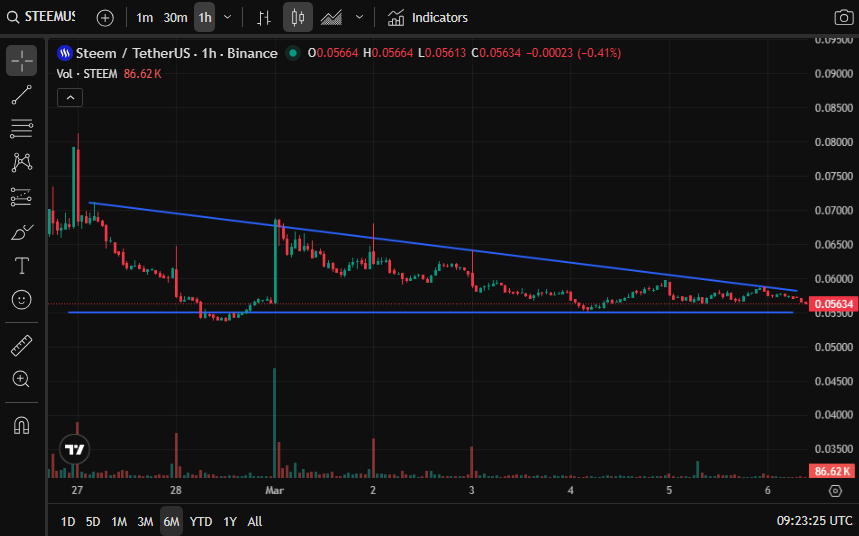Toggle the magnet snap mode

coord(21,425)
